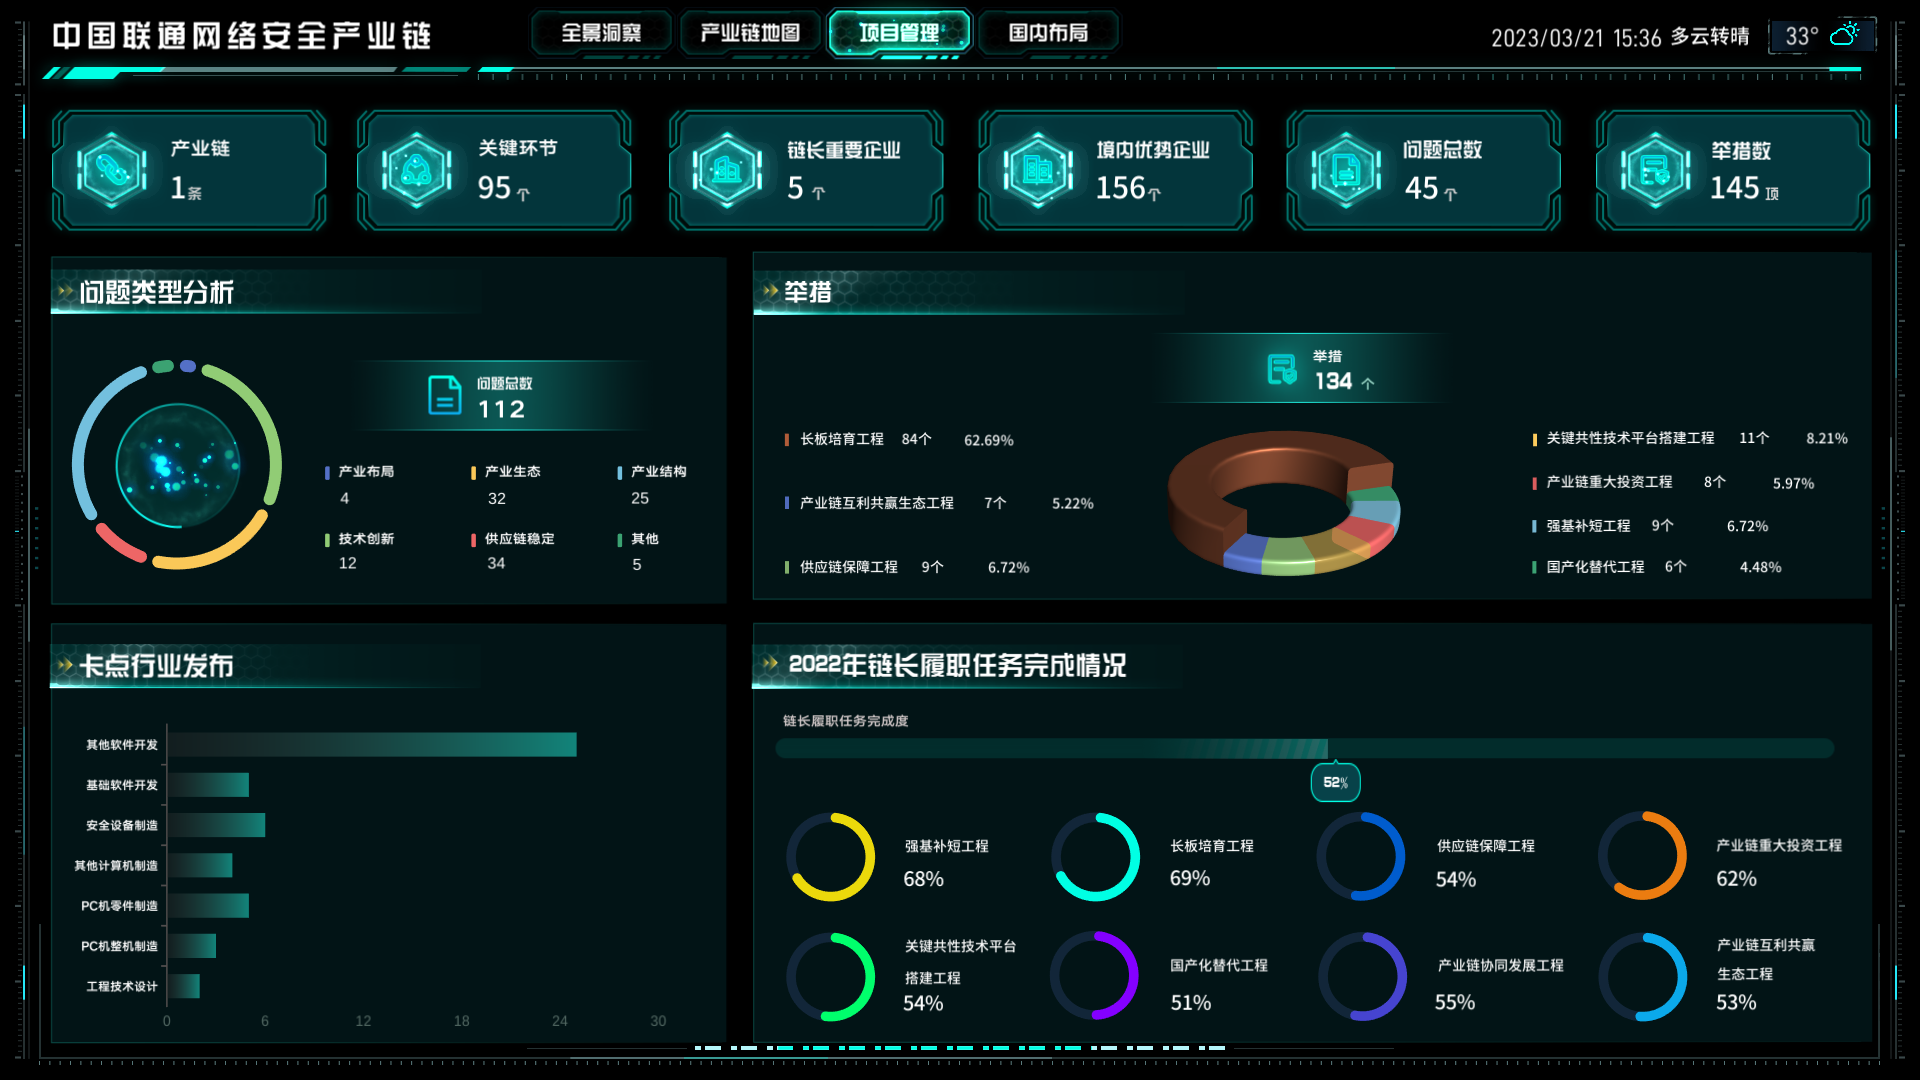Click the 长板培育工程 69% cyan ring
Viewport: 1920px width, 1080px height.
(1096, 857)
